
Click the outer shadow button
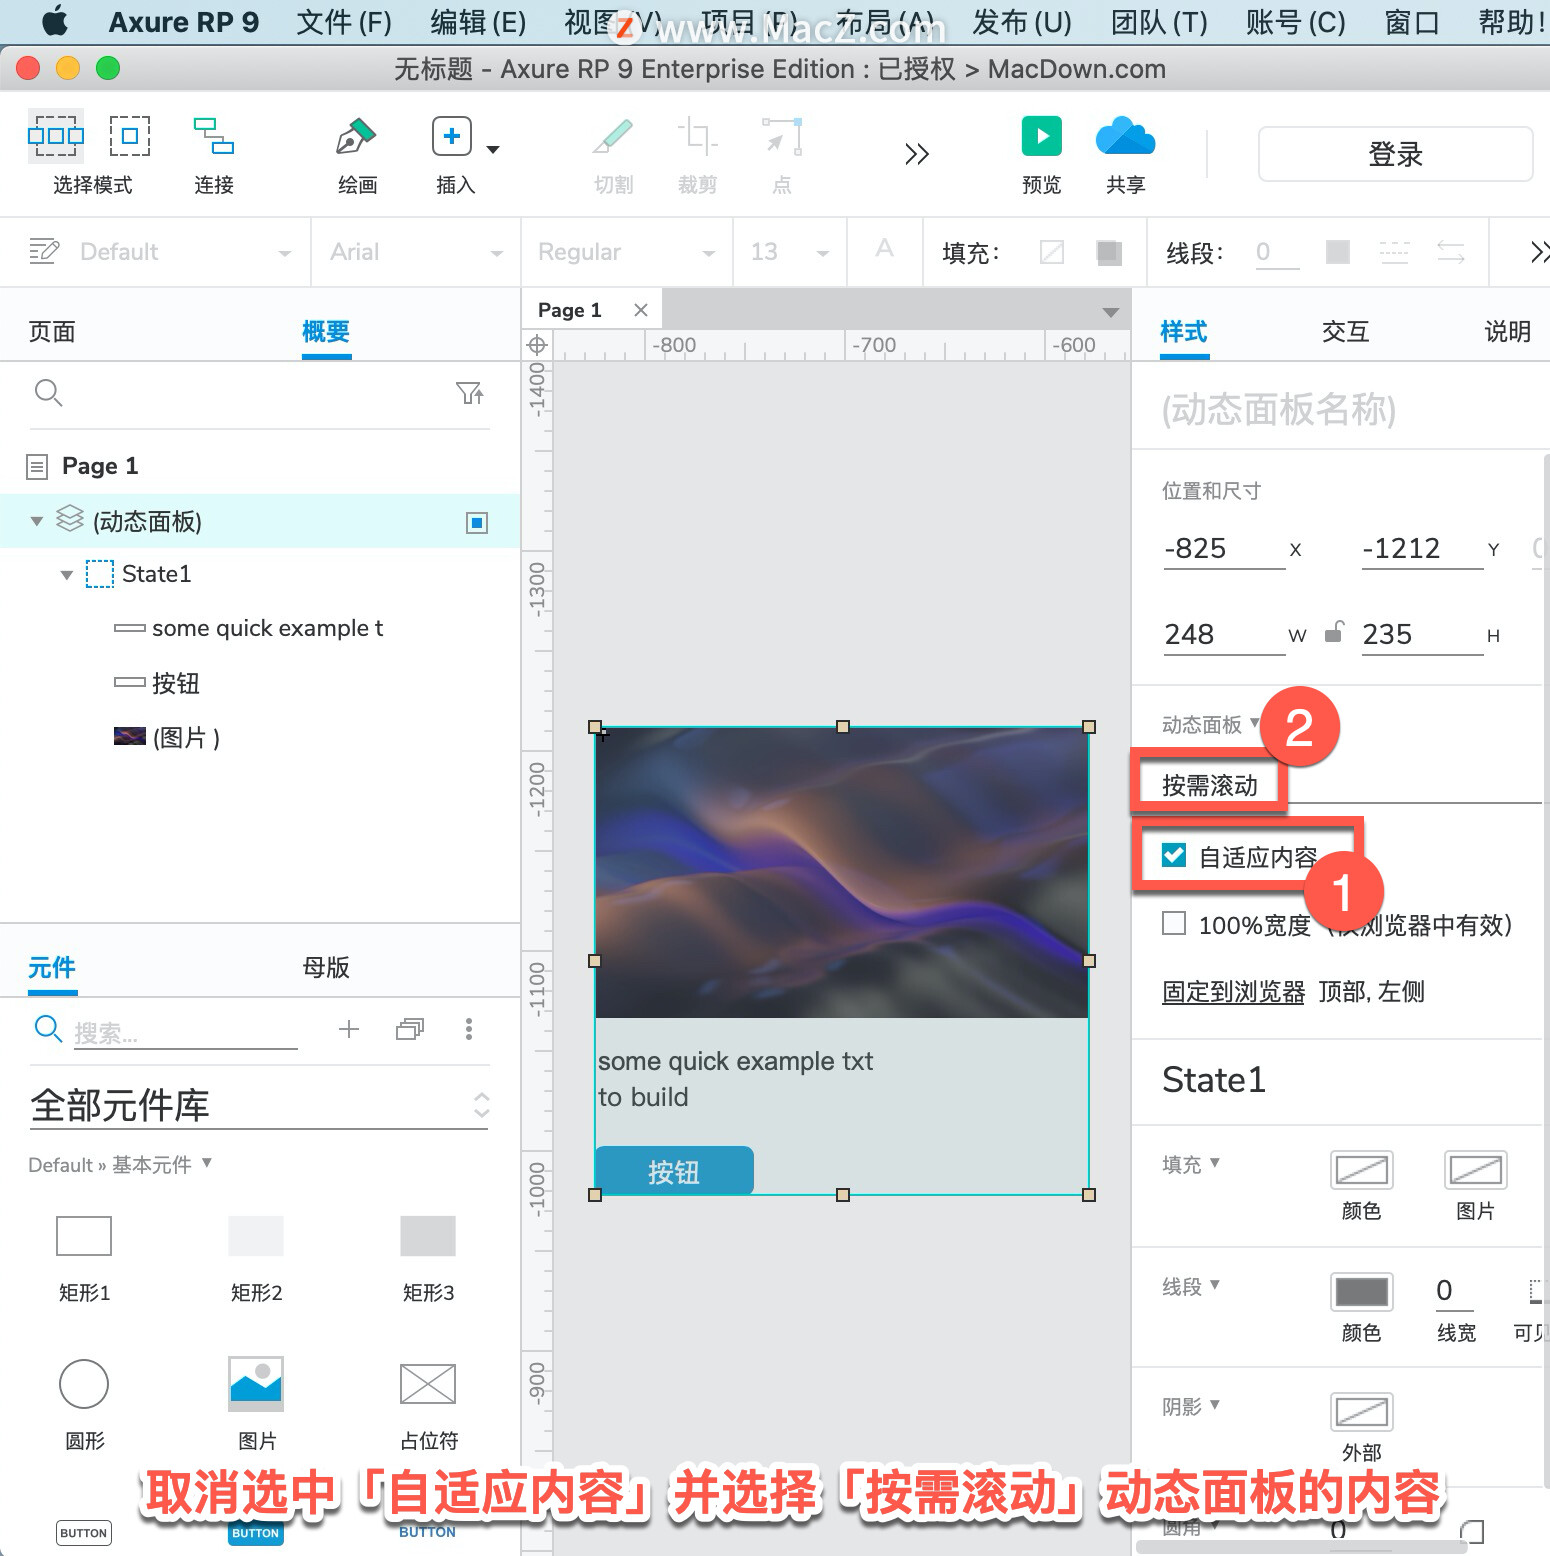(1361, 1411)
